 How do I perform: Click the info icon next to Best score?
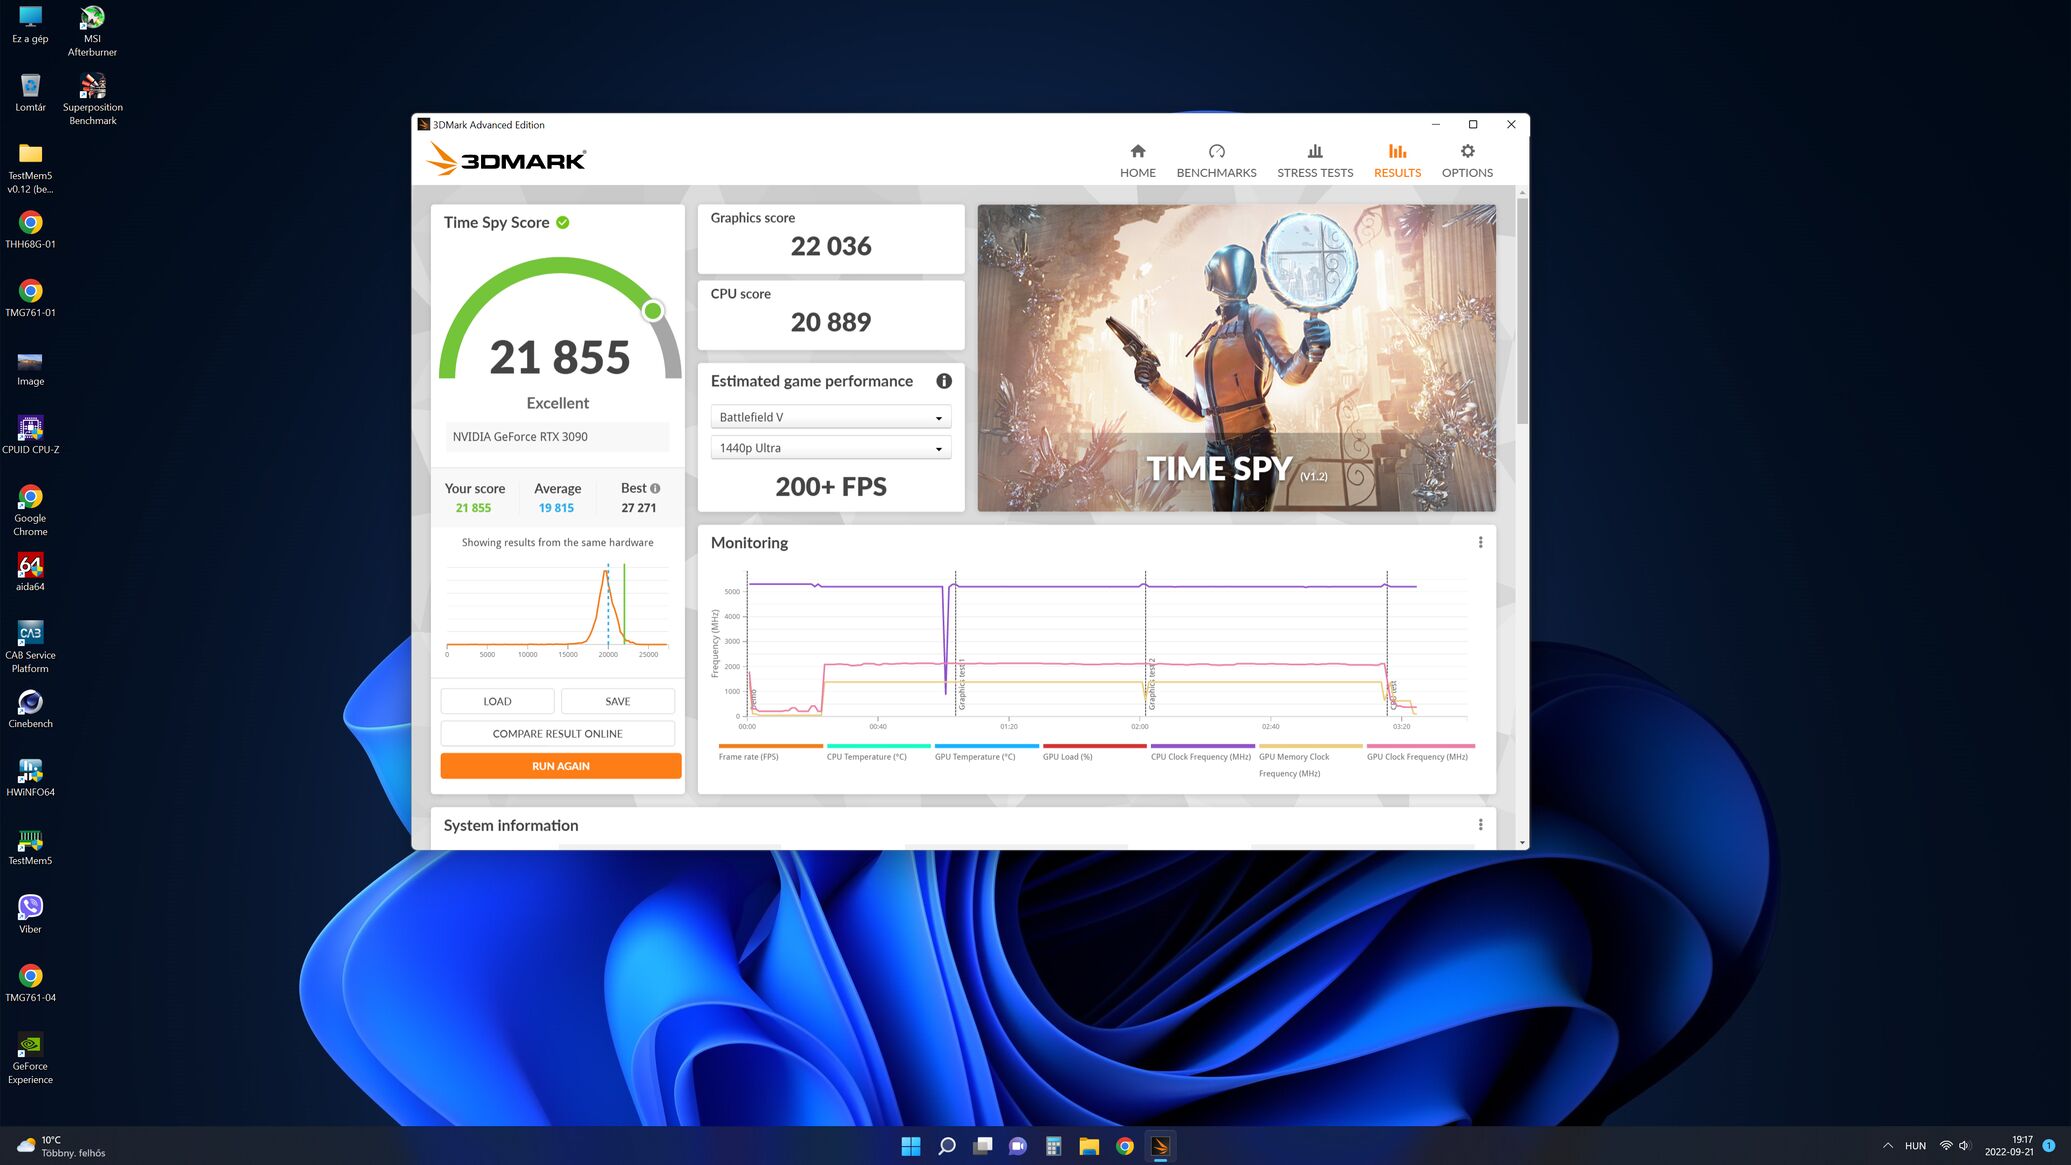[x=655, y=488]
